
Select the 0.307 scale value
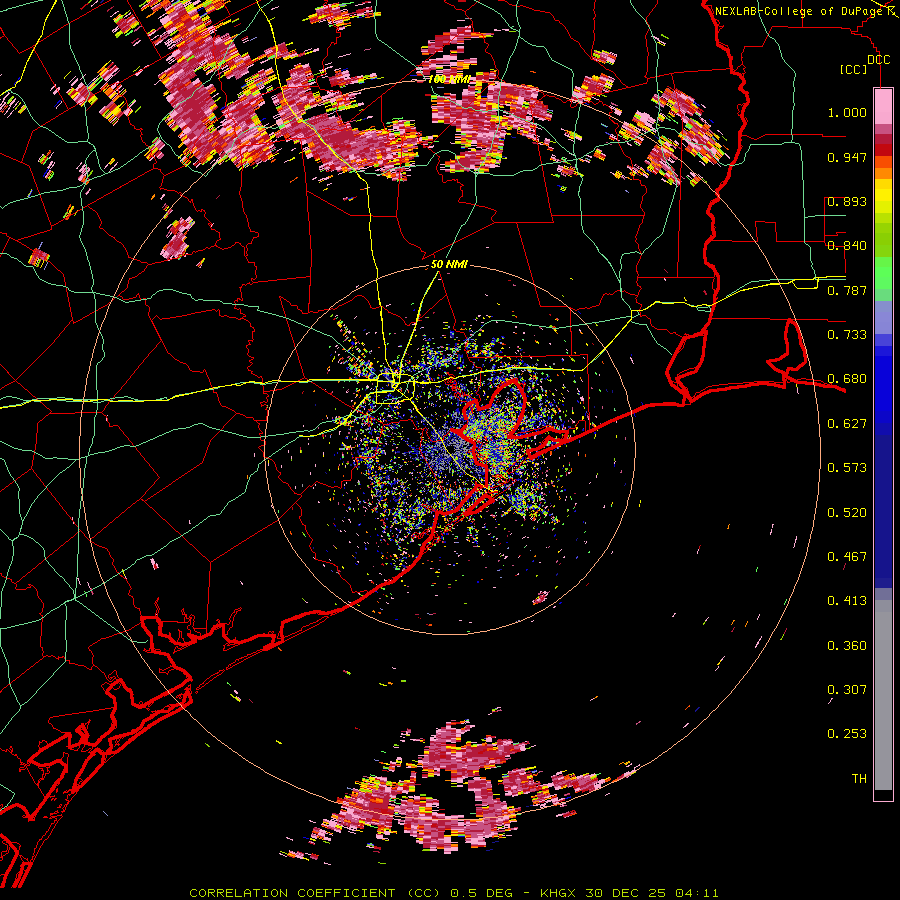847,689
